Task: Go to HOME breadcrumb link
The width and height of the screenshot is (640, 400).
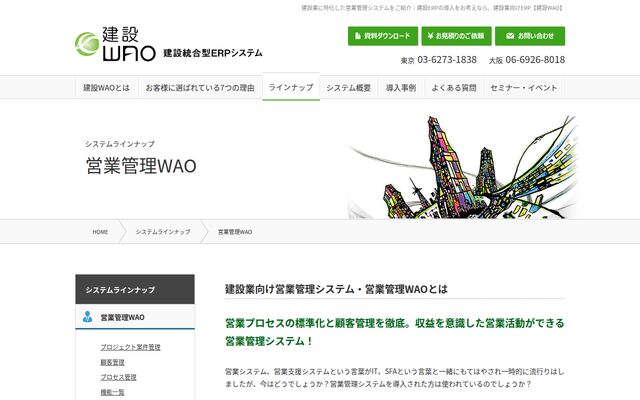Action: (100, 232)
